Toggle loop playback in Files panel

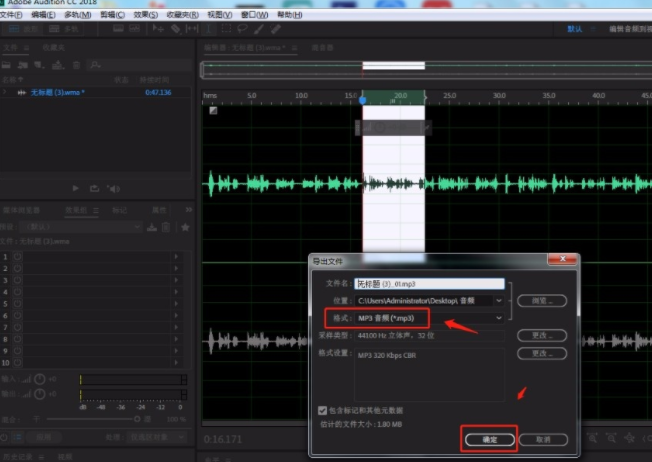click(x=94, y=188)
